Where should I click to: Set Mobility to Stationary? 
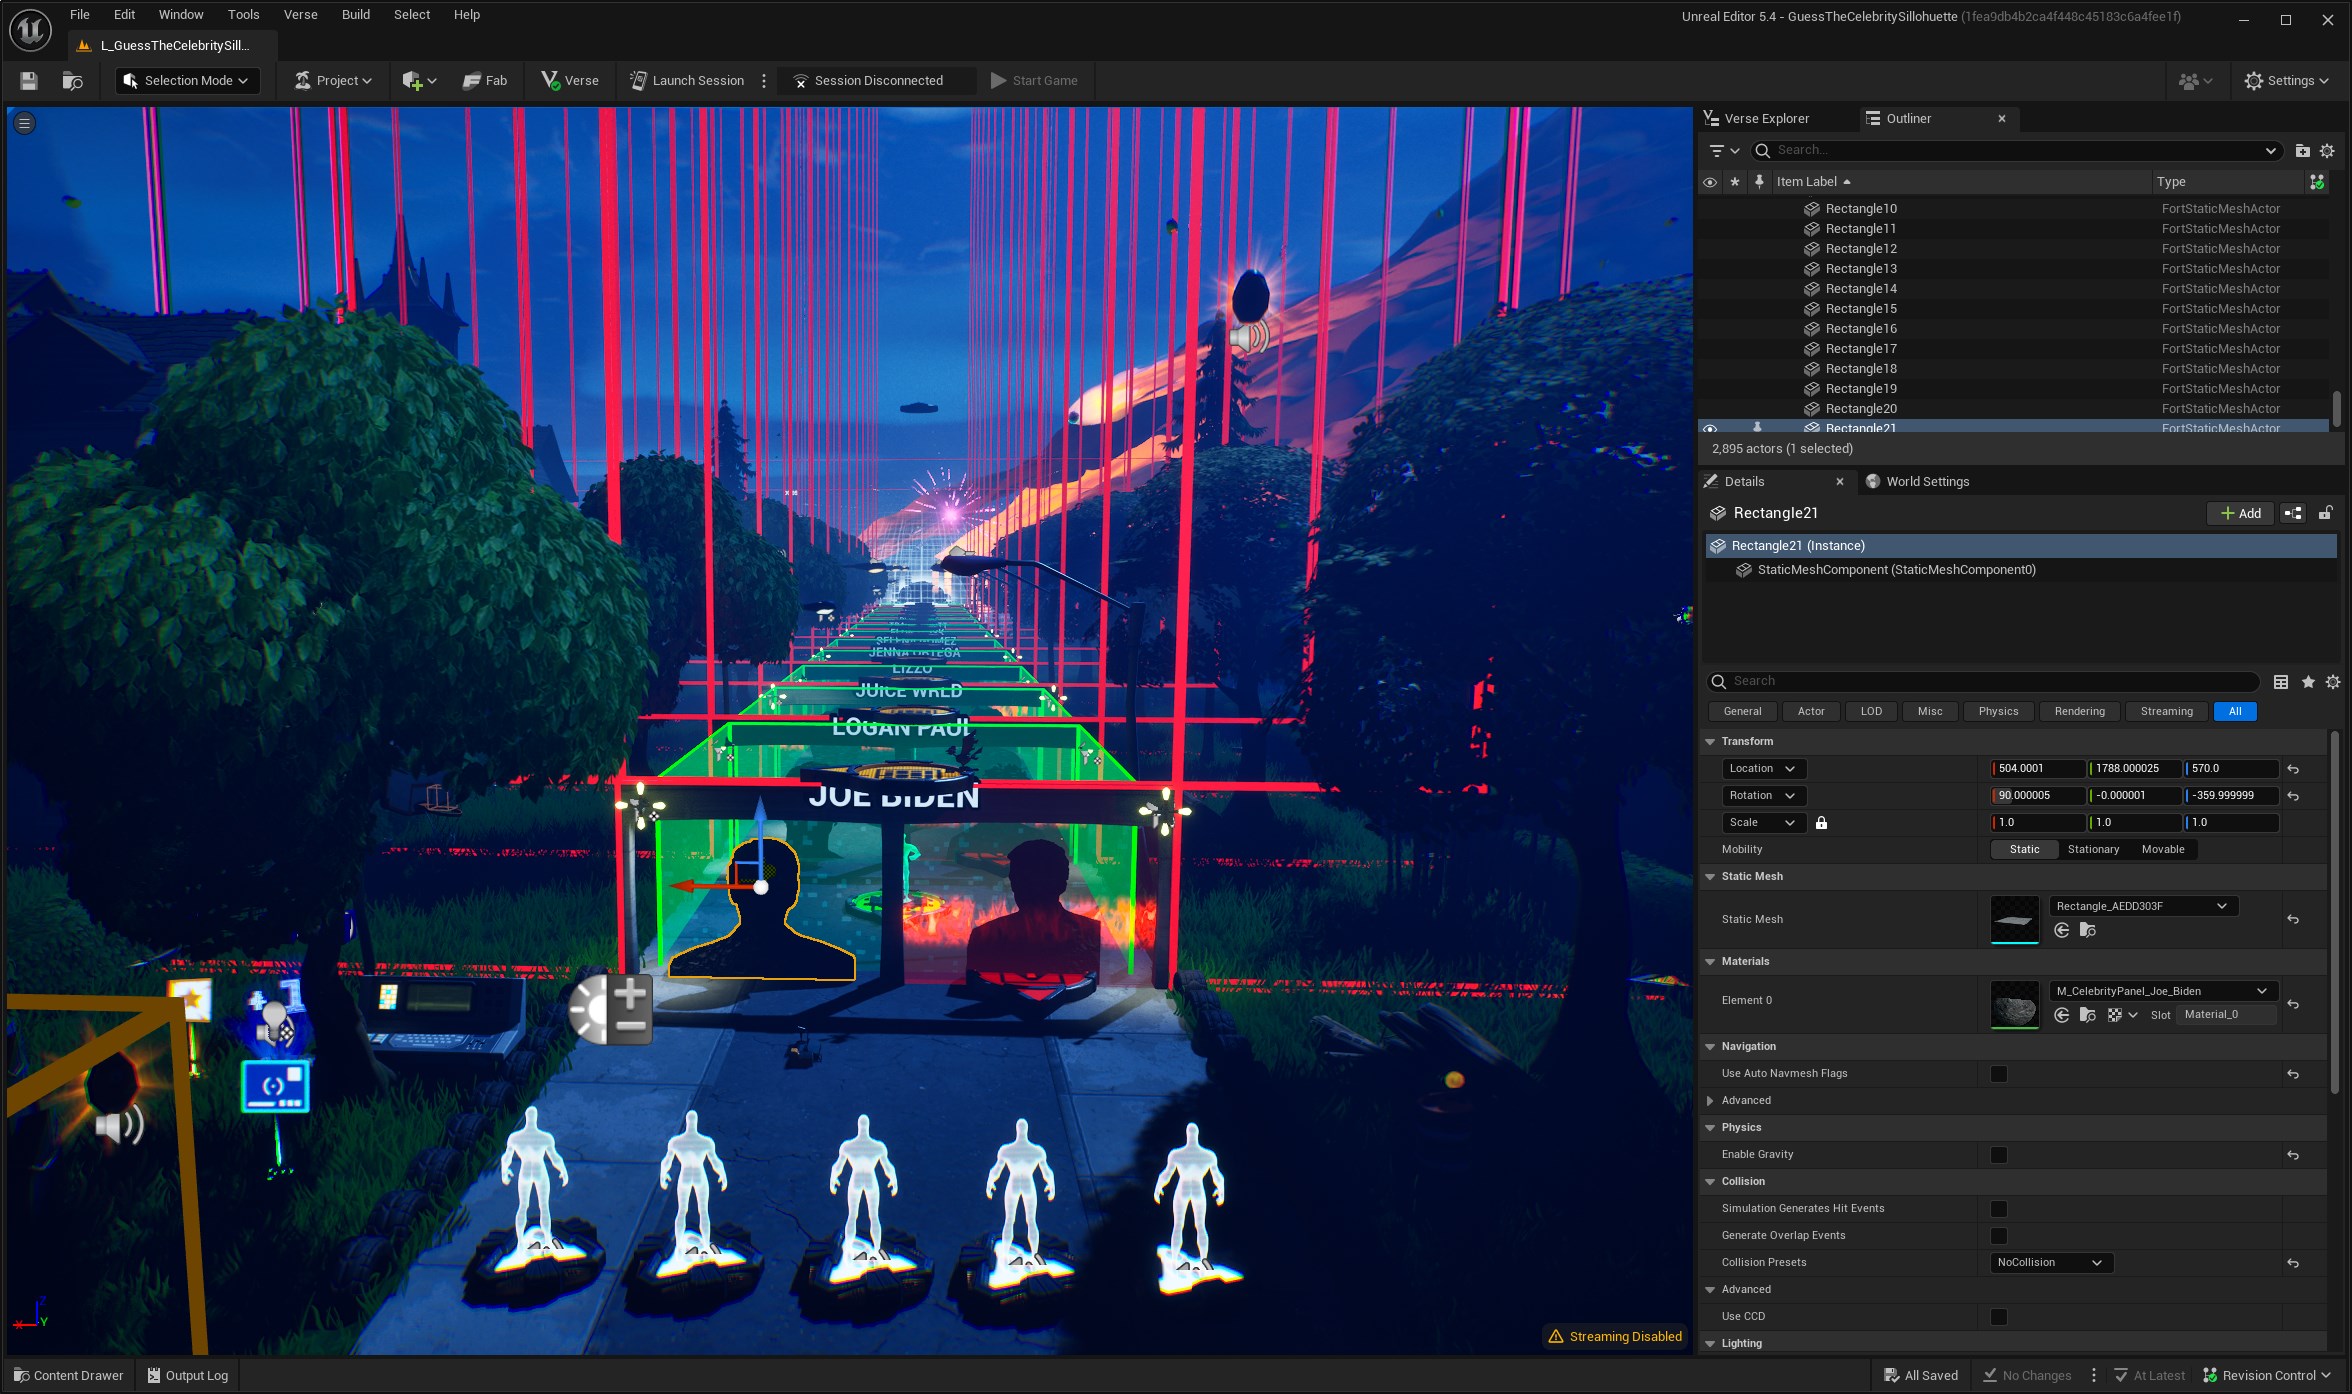click(x=2093, y=850)
